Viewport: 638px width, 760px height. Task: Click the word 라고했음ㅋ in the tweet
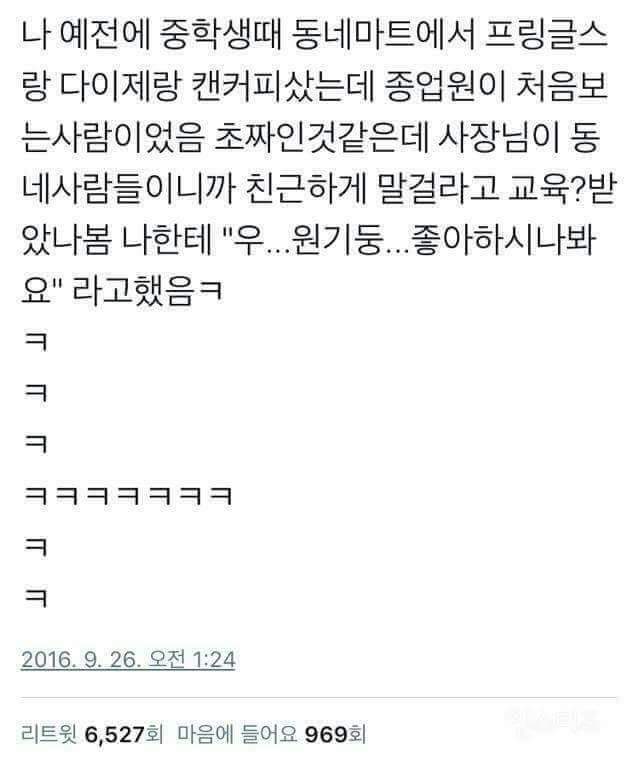(x=147, y=292)
